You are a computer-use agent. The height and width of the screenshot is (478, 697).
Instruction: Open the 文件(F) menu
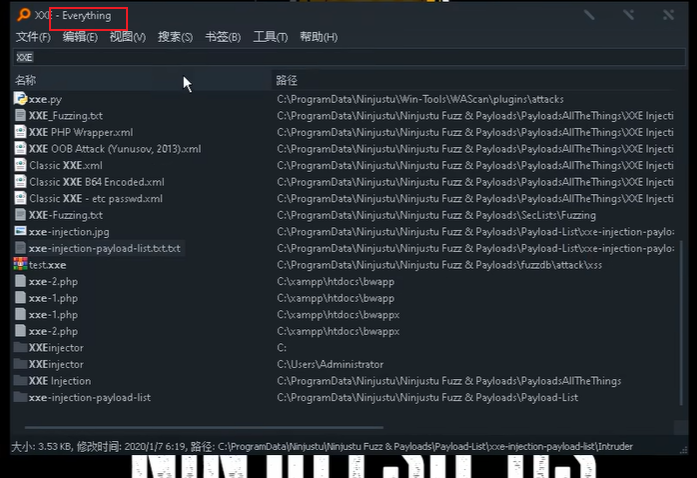[x=33, y=37]
